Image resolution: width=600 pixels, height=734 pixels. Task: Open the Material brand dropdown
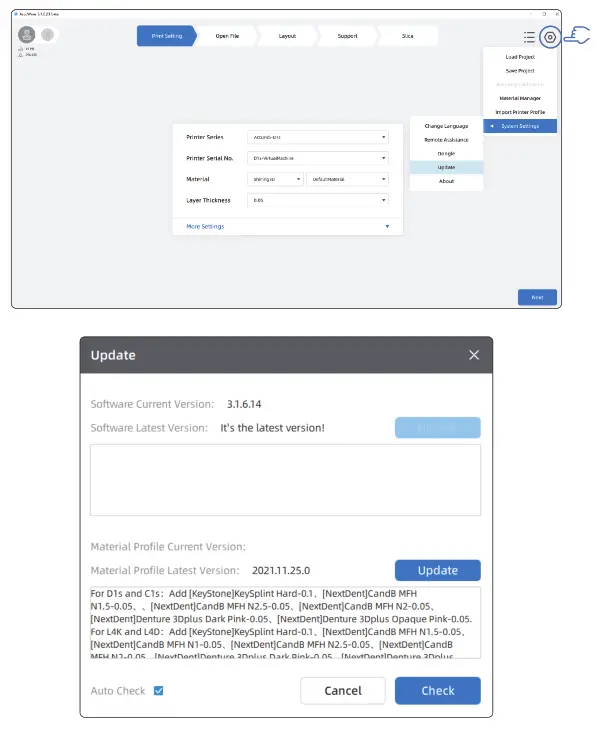(x=275, y=179)
